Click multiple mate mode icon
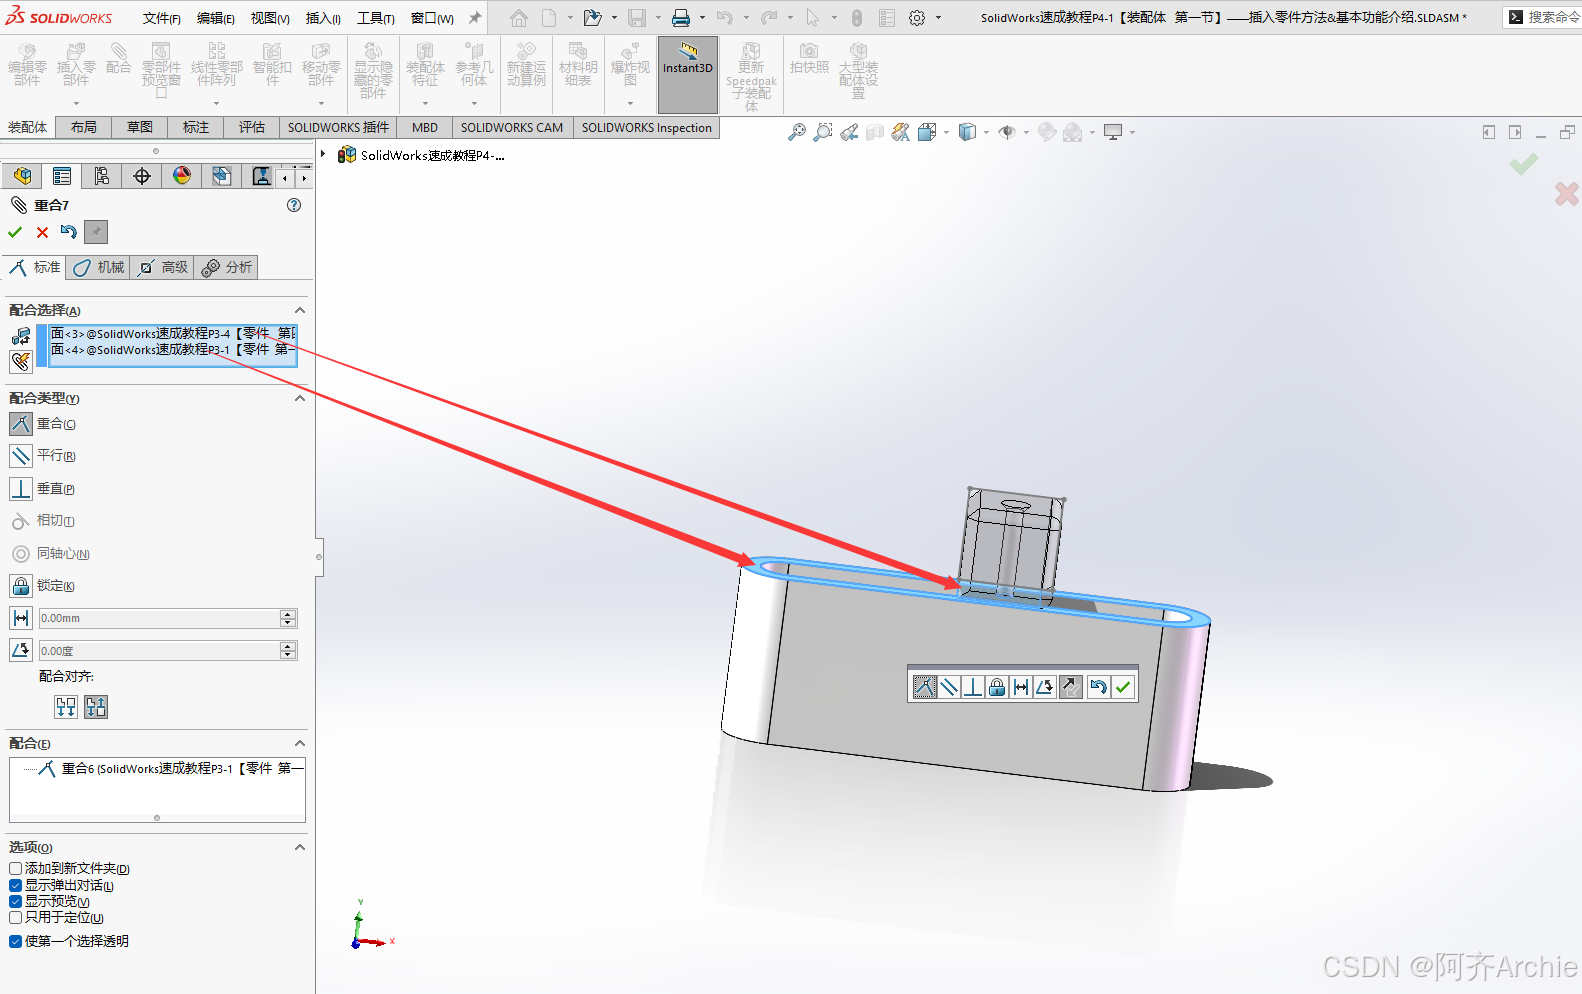 (21, 360)
